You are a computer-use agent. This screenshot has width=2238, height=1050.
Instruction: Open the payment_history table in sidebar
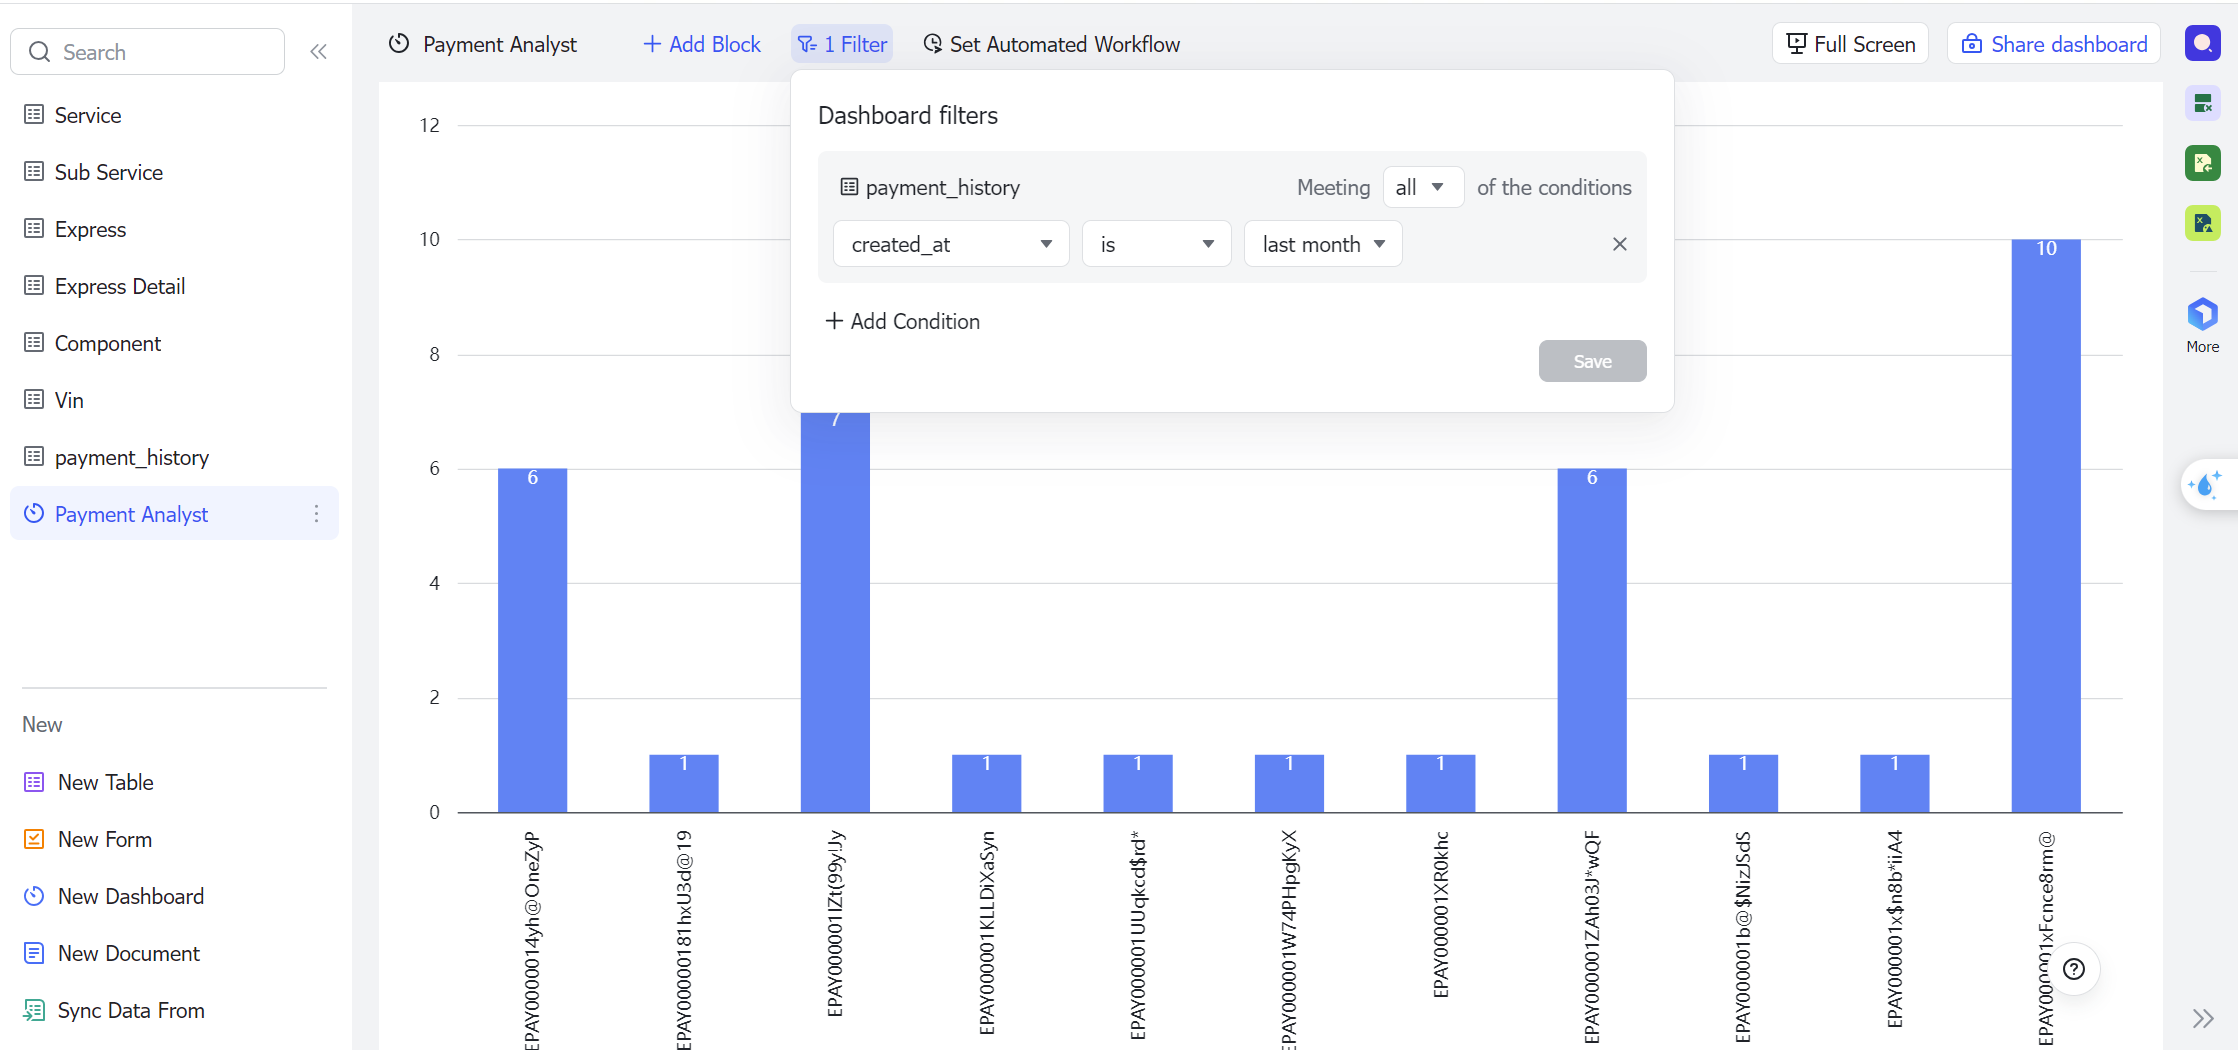(131, 457)
